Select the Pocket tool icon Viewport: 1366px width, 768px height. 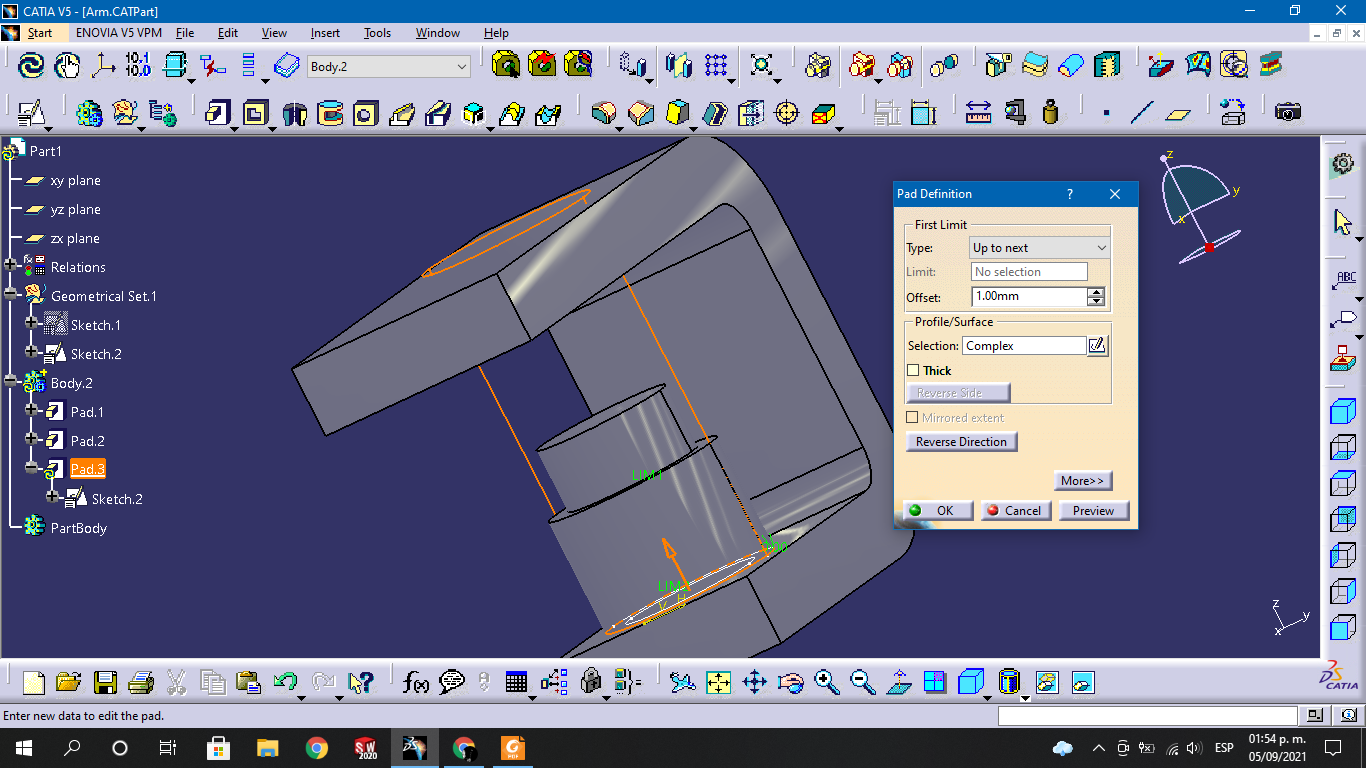pyautogui.click(x=256, y=113)
